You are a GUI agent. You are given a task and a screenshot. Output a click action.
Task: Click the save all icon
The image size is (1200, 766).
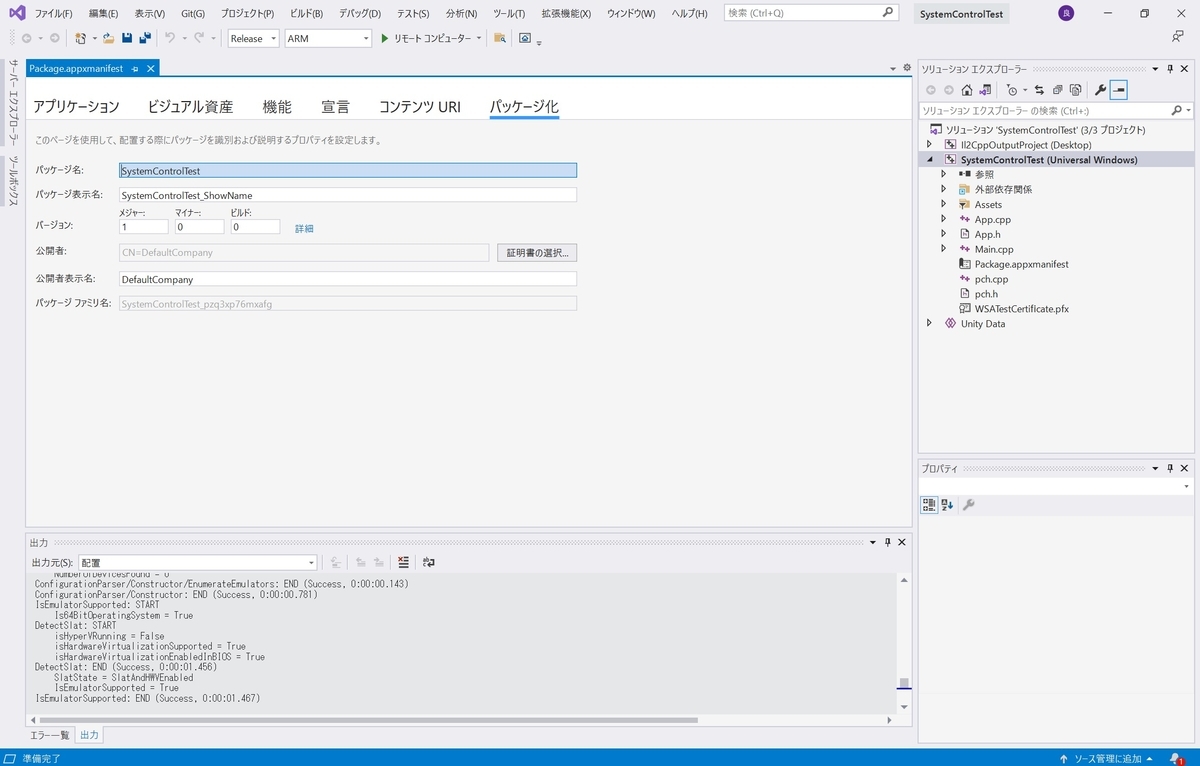coord(145,38)
